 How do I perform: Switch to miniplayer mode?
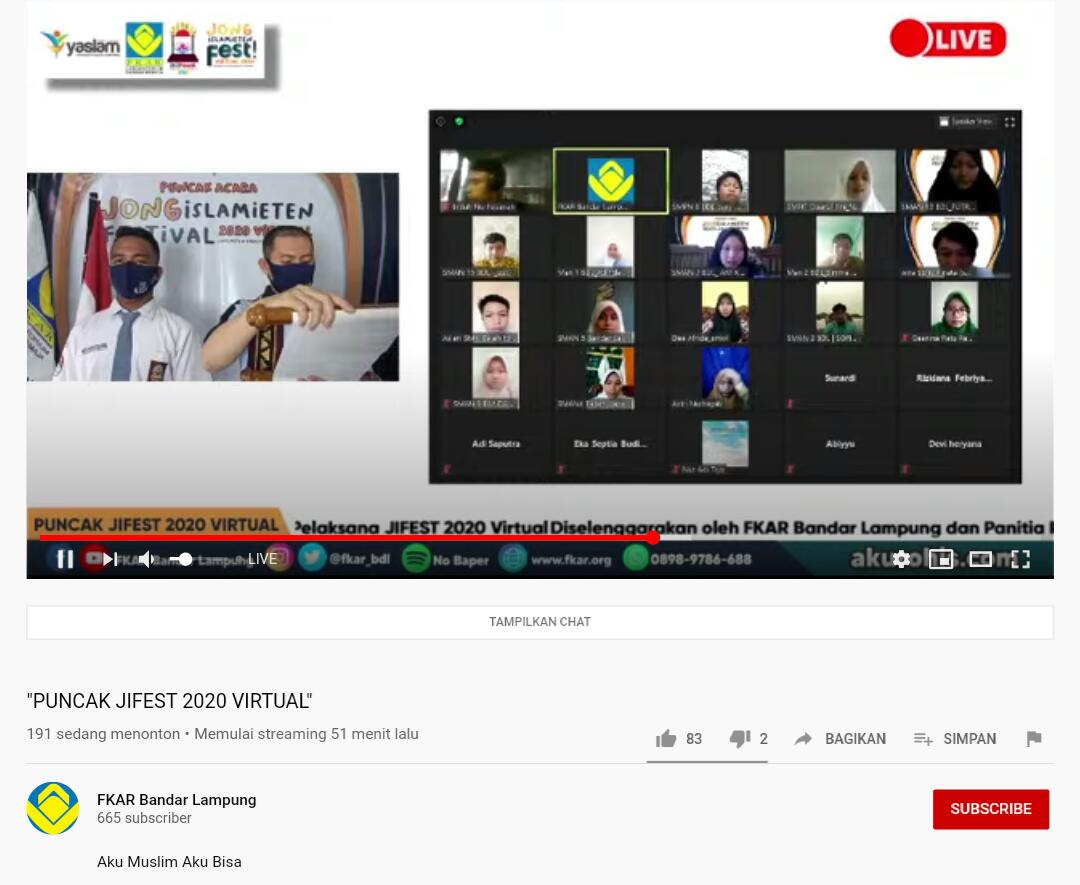pos(941,559)
